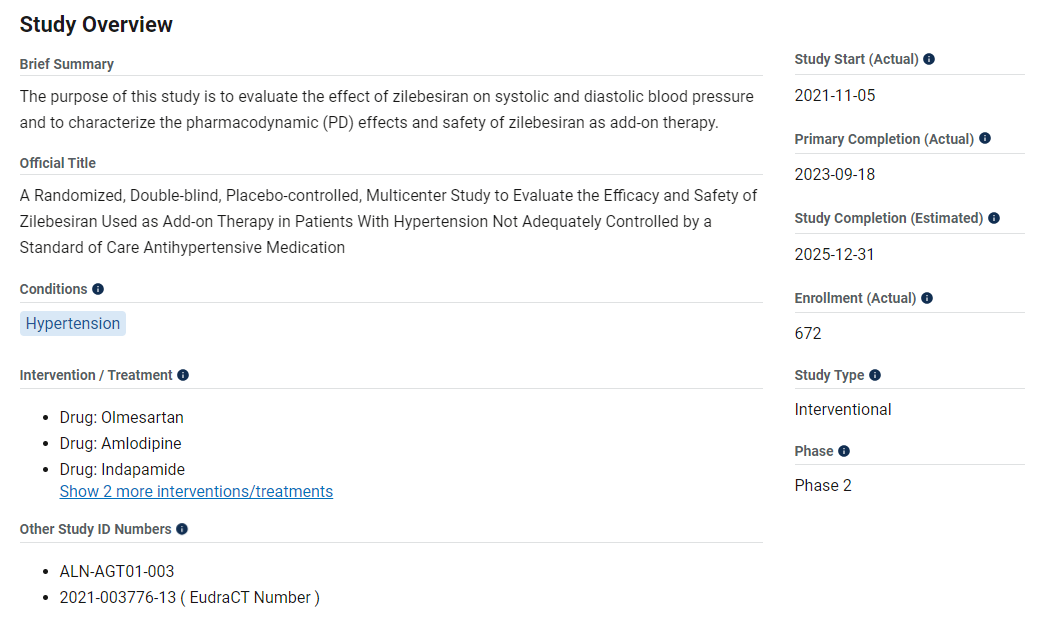This screenshot has width=1054, height=621.
Task: Open info icon next to Conditions
Action: coord(98,289)
